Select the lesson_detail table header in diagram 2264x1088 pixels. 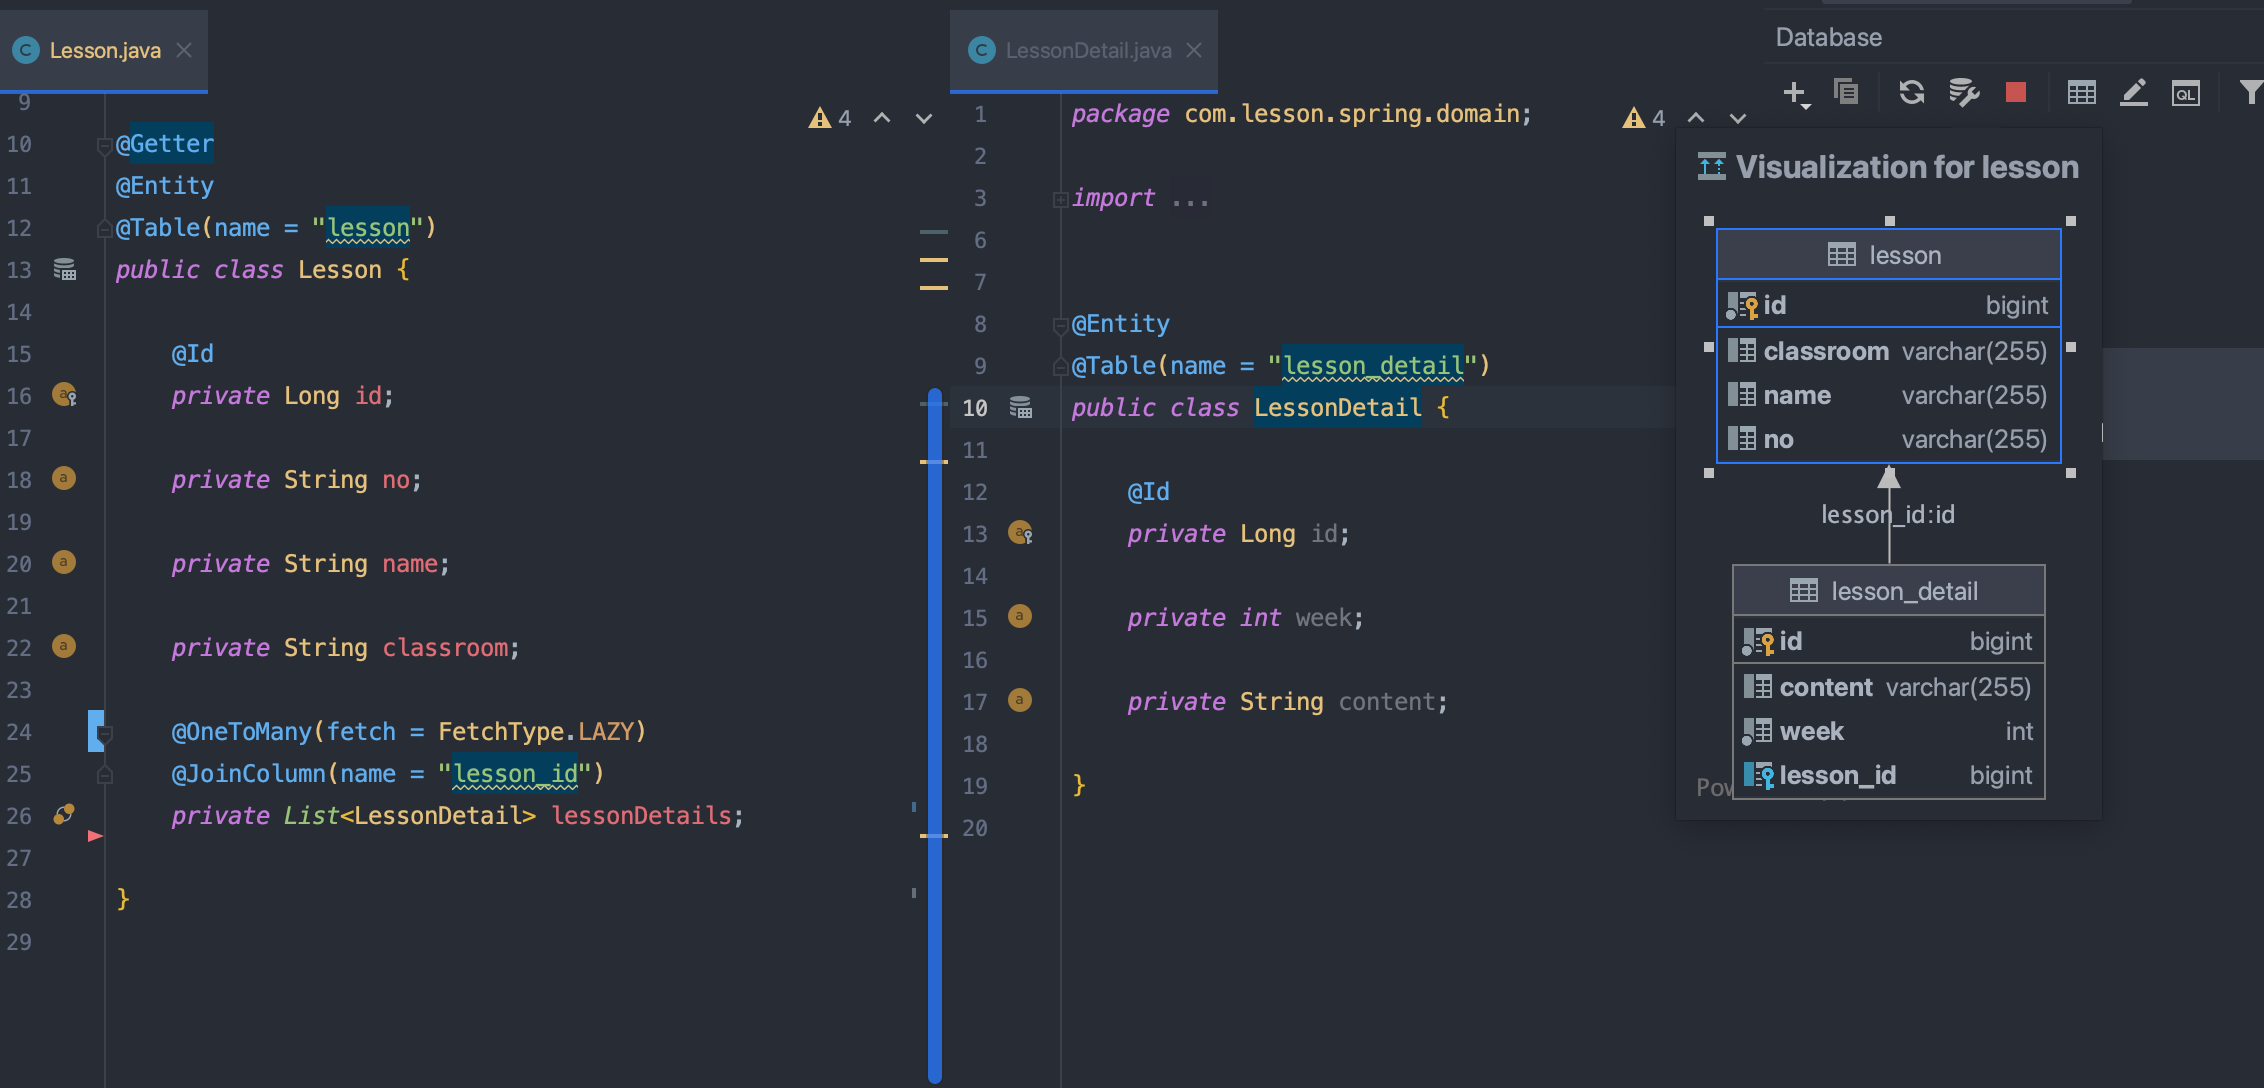coord(1888,591)
